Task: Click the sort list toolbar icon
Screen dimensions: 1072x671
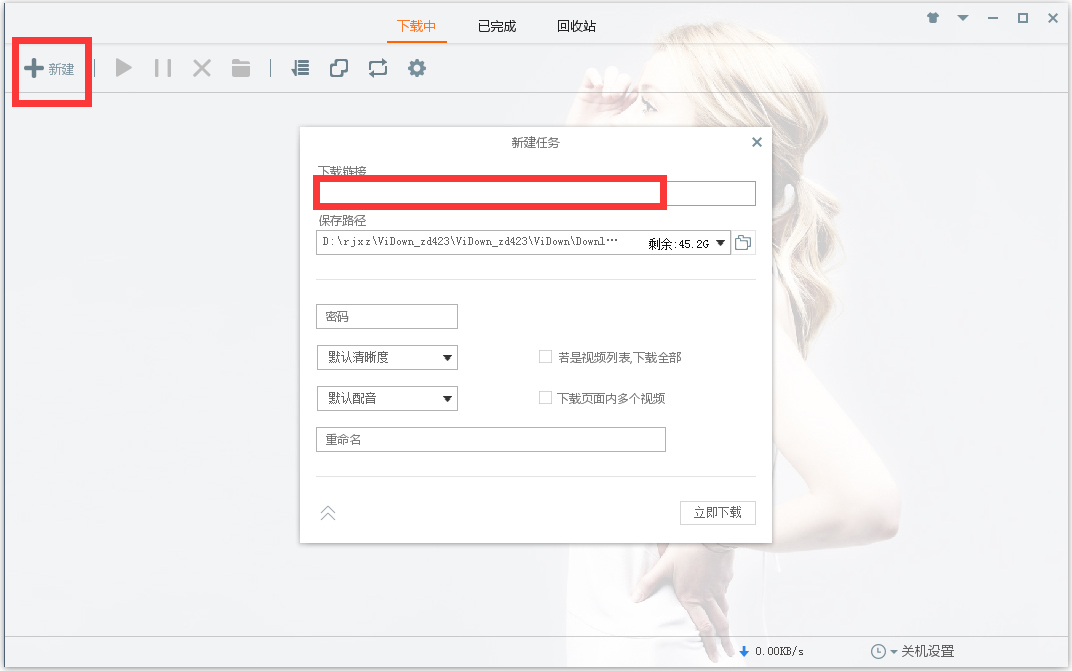Action: [x=300, y=68]
